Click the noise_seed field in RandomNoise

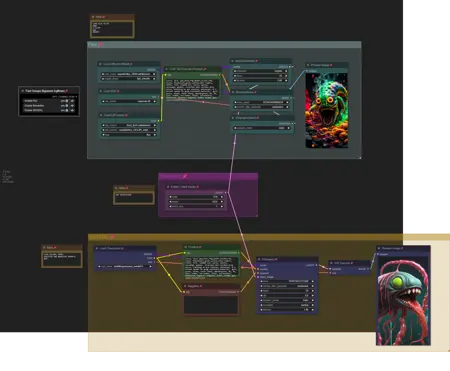tap(262, 102)
